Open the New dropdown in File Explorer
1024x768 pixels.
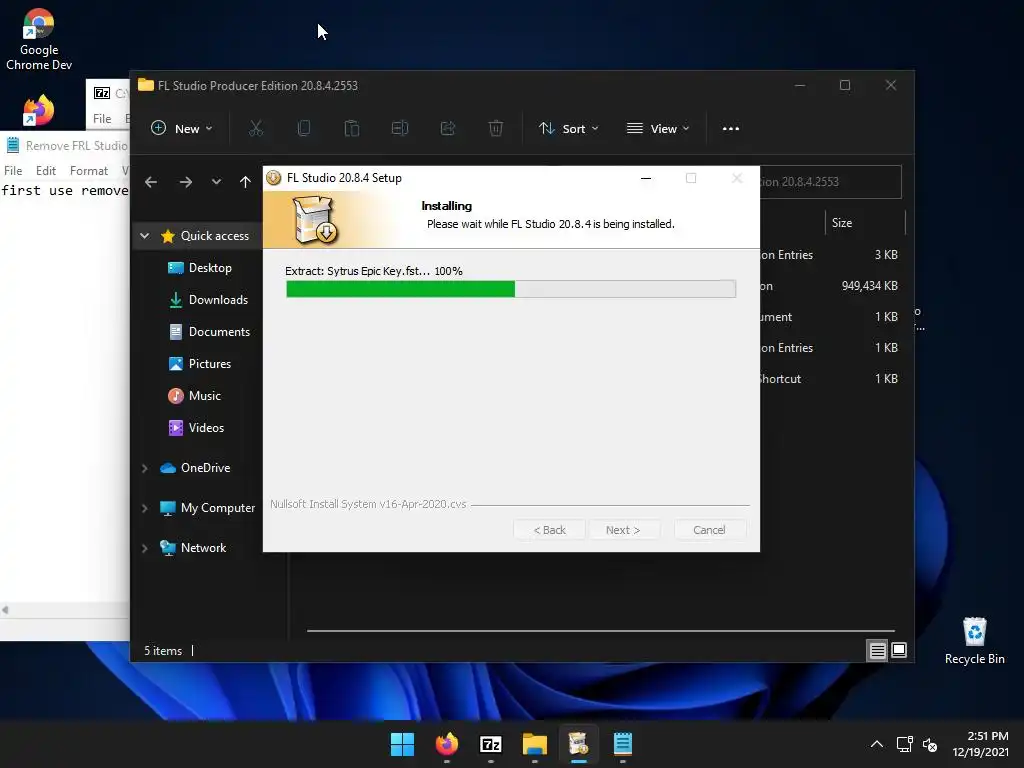click(x=181, y=129)
